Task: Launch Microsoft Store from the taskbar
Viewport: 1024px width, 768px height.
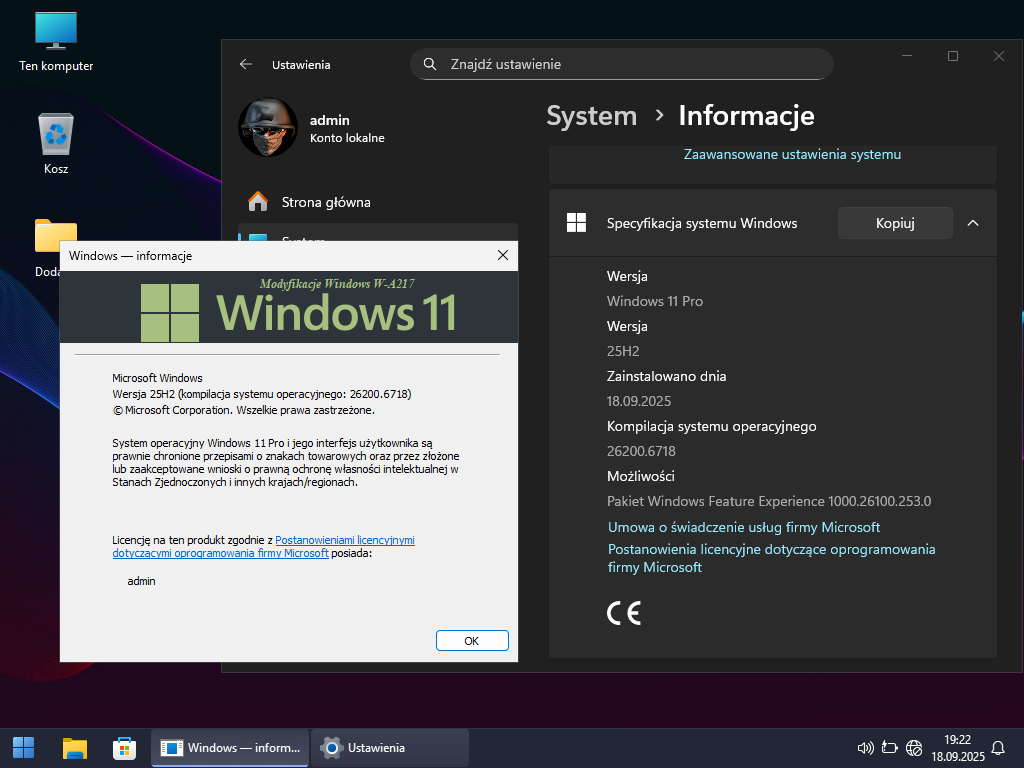Action: tap(124, 747)
